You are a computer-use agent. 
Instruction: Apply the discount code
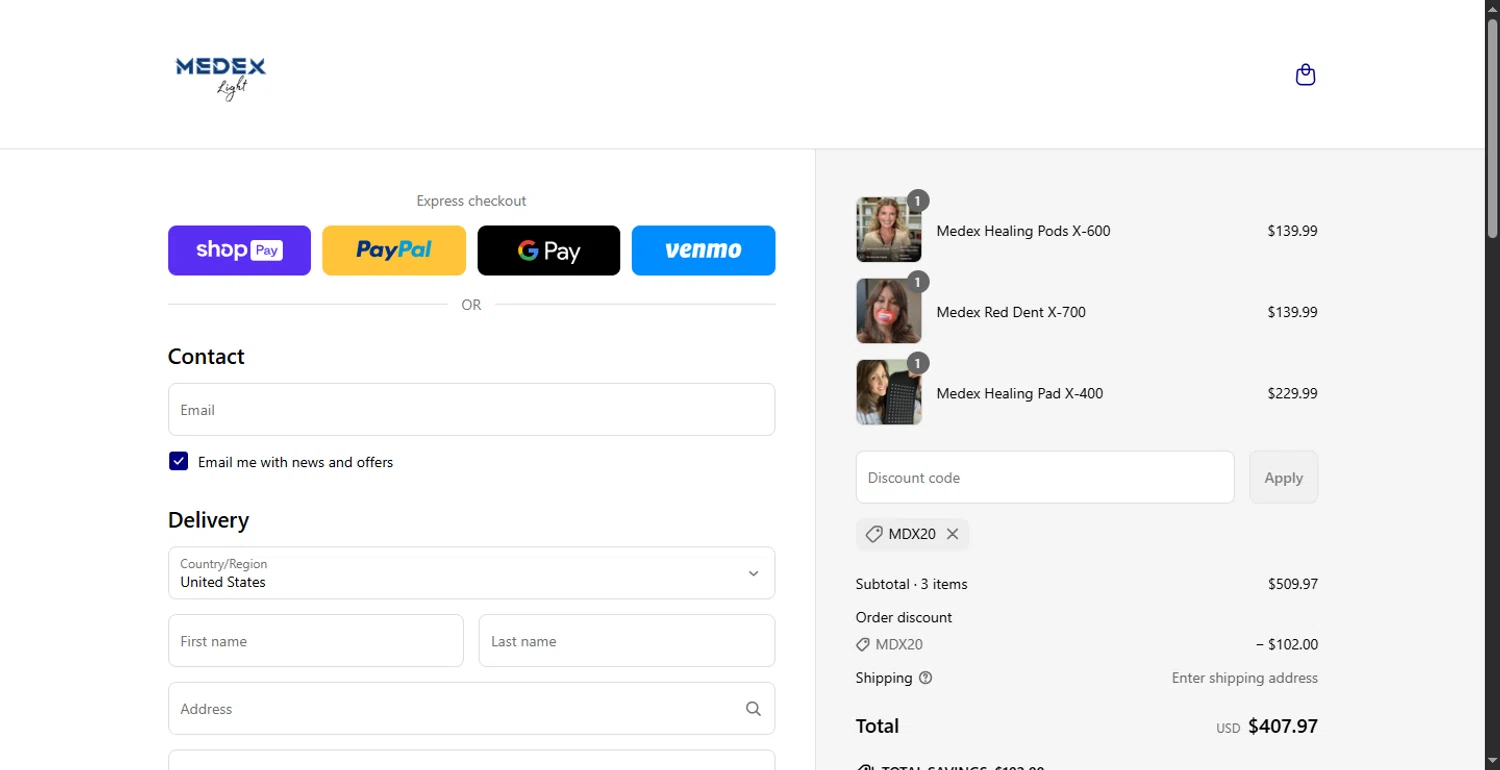coord(1283,477)
